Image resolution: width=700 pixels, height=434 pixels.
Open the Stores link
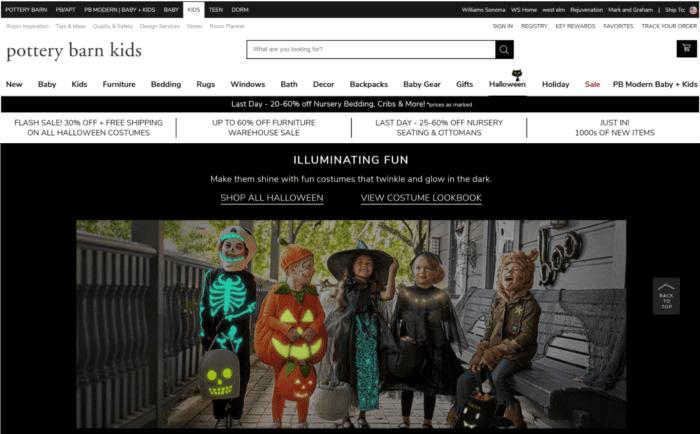coord(195,26)
